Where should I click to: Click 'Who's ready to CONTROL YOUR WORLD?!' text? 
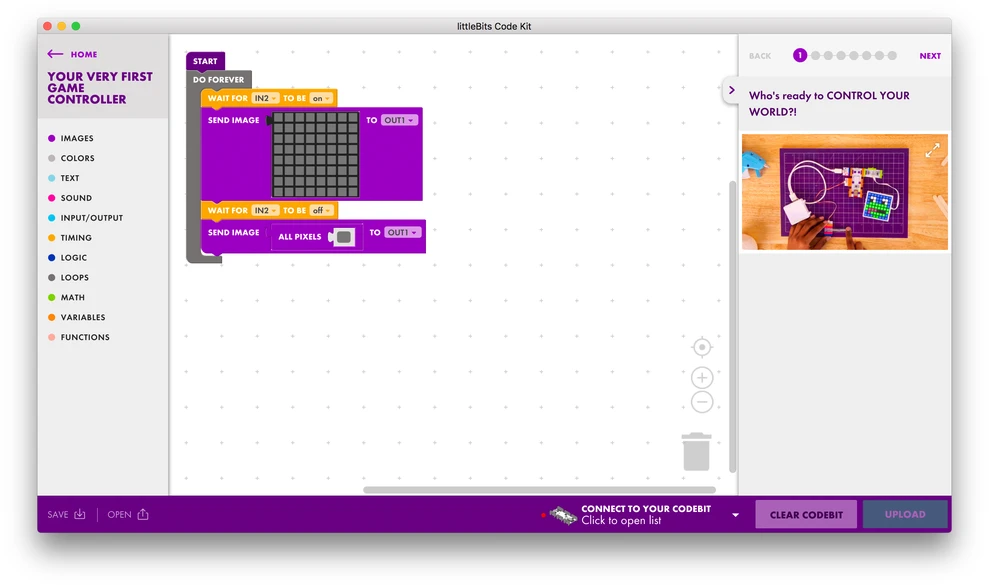(x=829, y=103)
